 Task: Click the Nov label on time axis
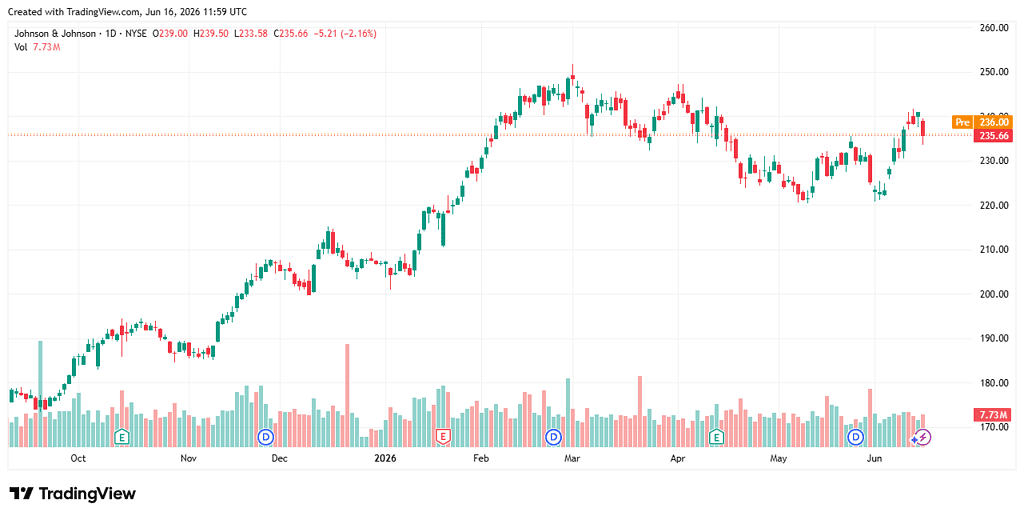pos(188,459)
